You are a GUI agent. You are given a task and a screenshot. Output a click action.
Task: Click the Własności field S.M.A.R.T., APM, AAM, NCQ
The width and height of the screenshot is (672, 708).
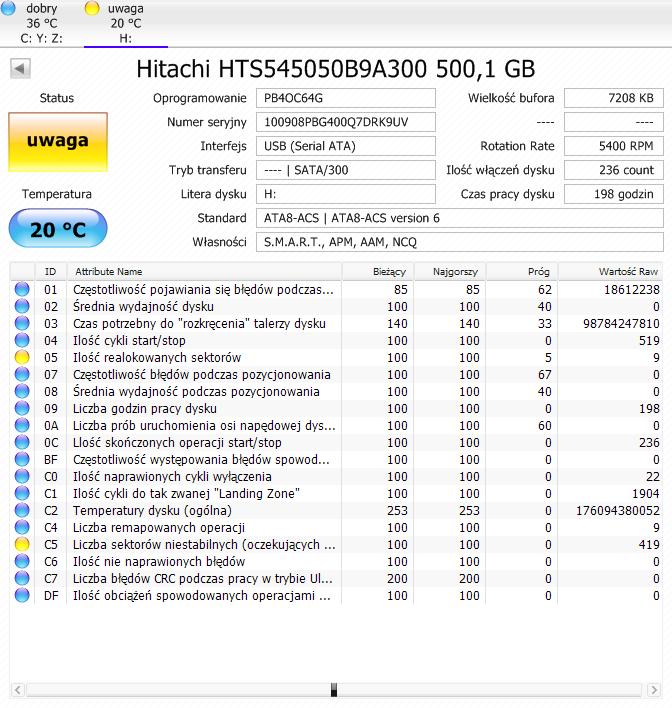[x=460, y=242]
